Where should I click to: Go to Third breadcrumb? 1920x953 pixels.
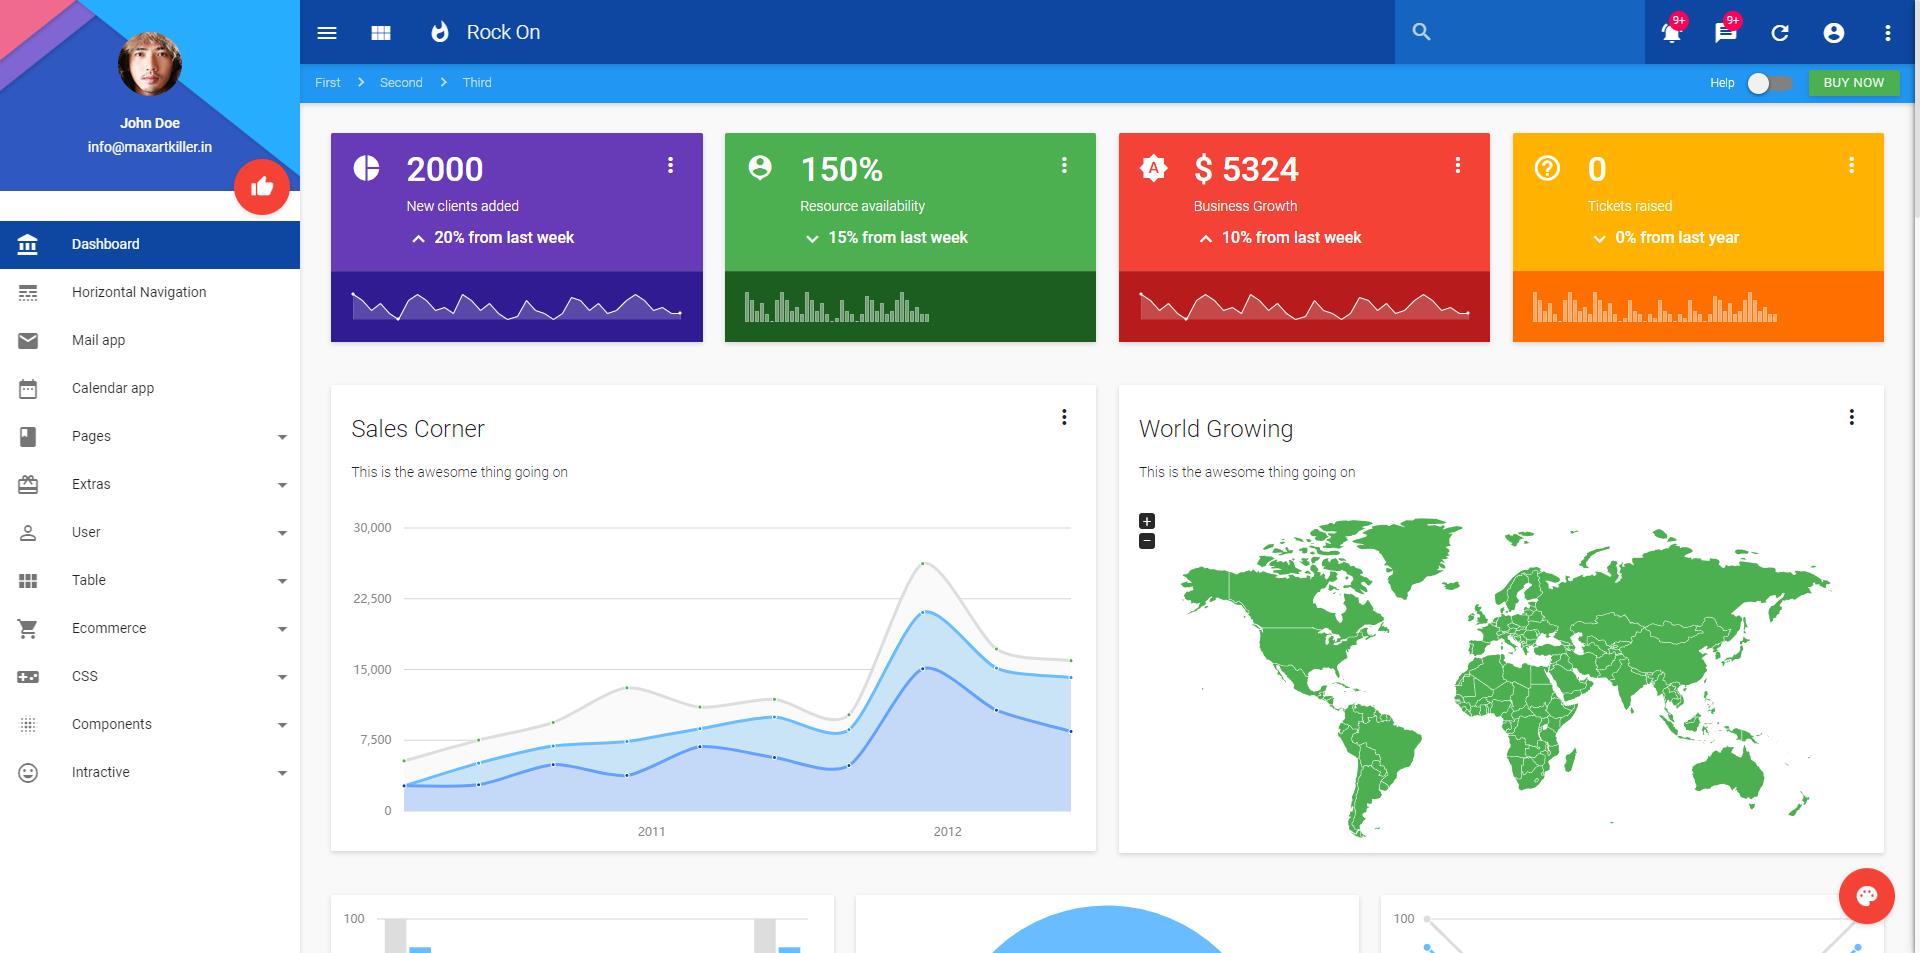click(x=477, y=83)
